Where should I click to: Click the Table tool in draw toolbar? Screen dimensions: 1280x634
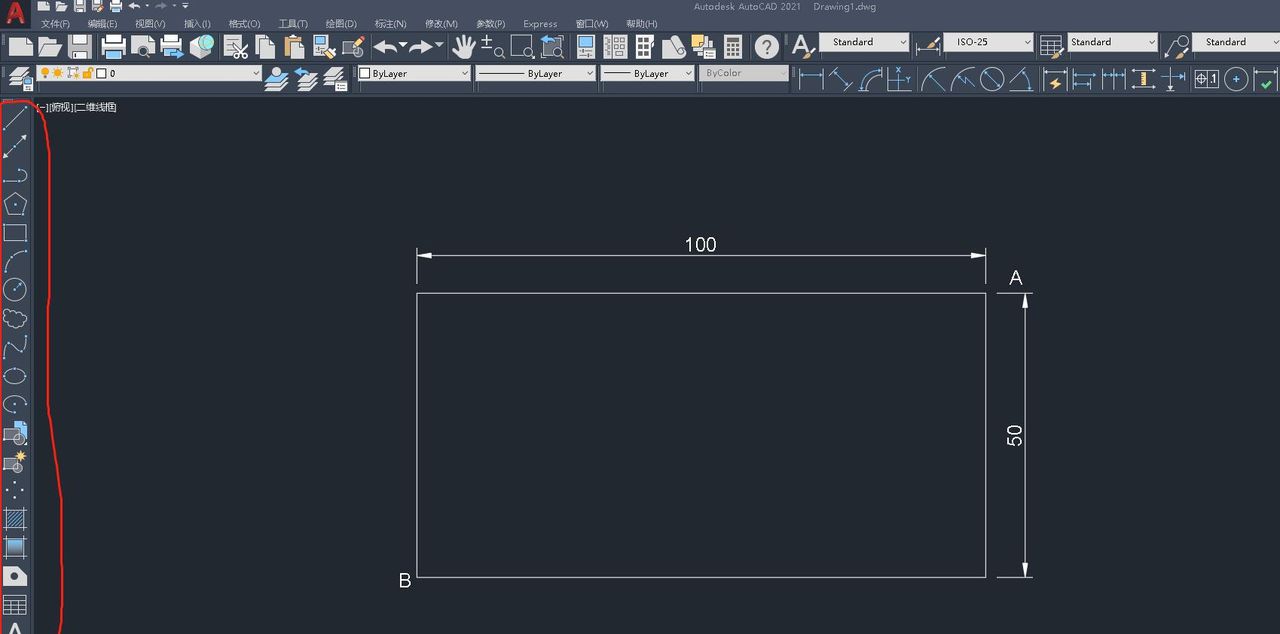(15, 605)
